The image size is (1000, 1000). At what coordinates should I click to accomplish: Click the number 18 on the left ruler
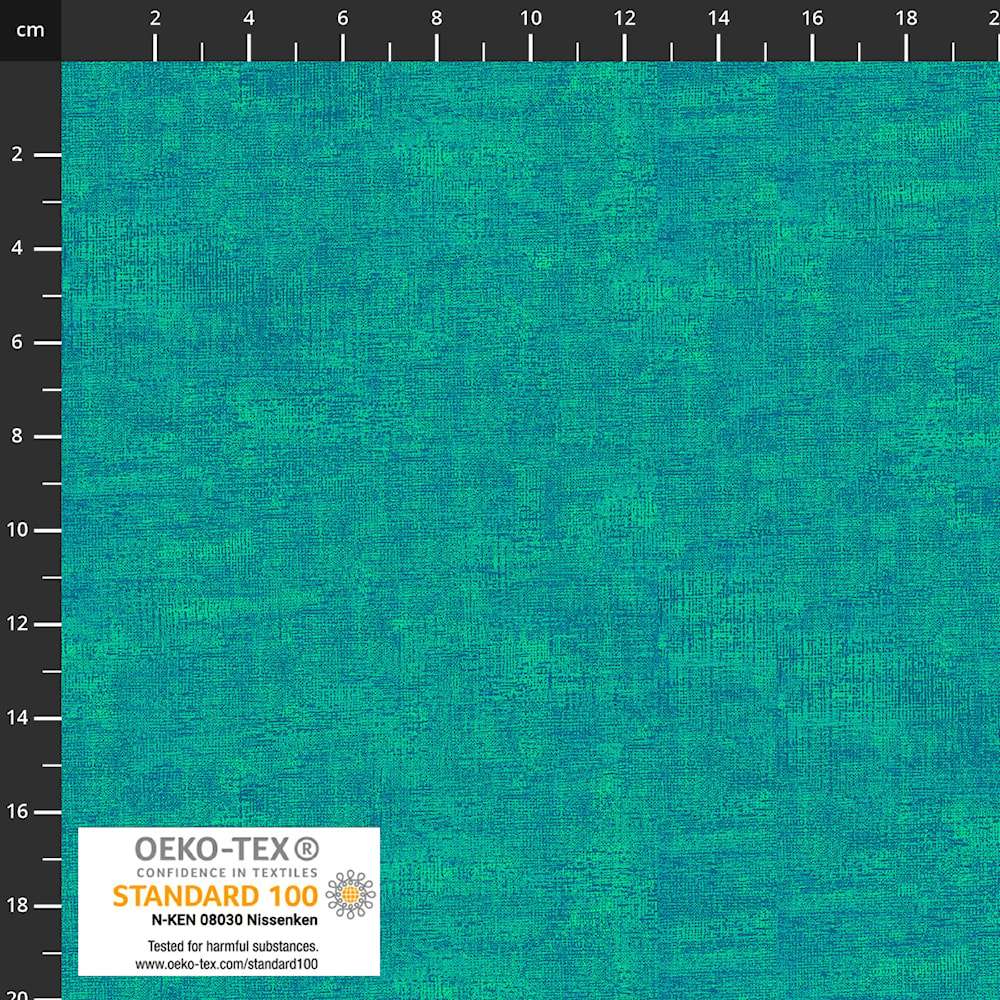17,905
